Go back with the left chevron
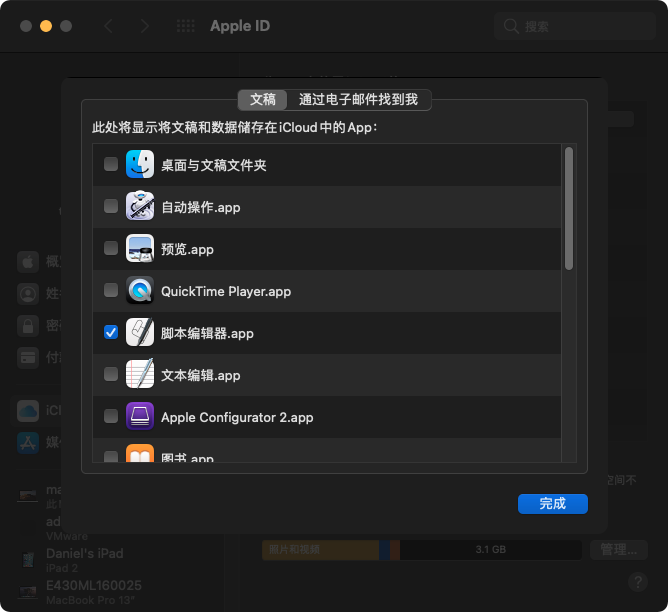Image resolution: width=668 pixels, height=612 pixels. [109, 26]
